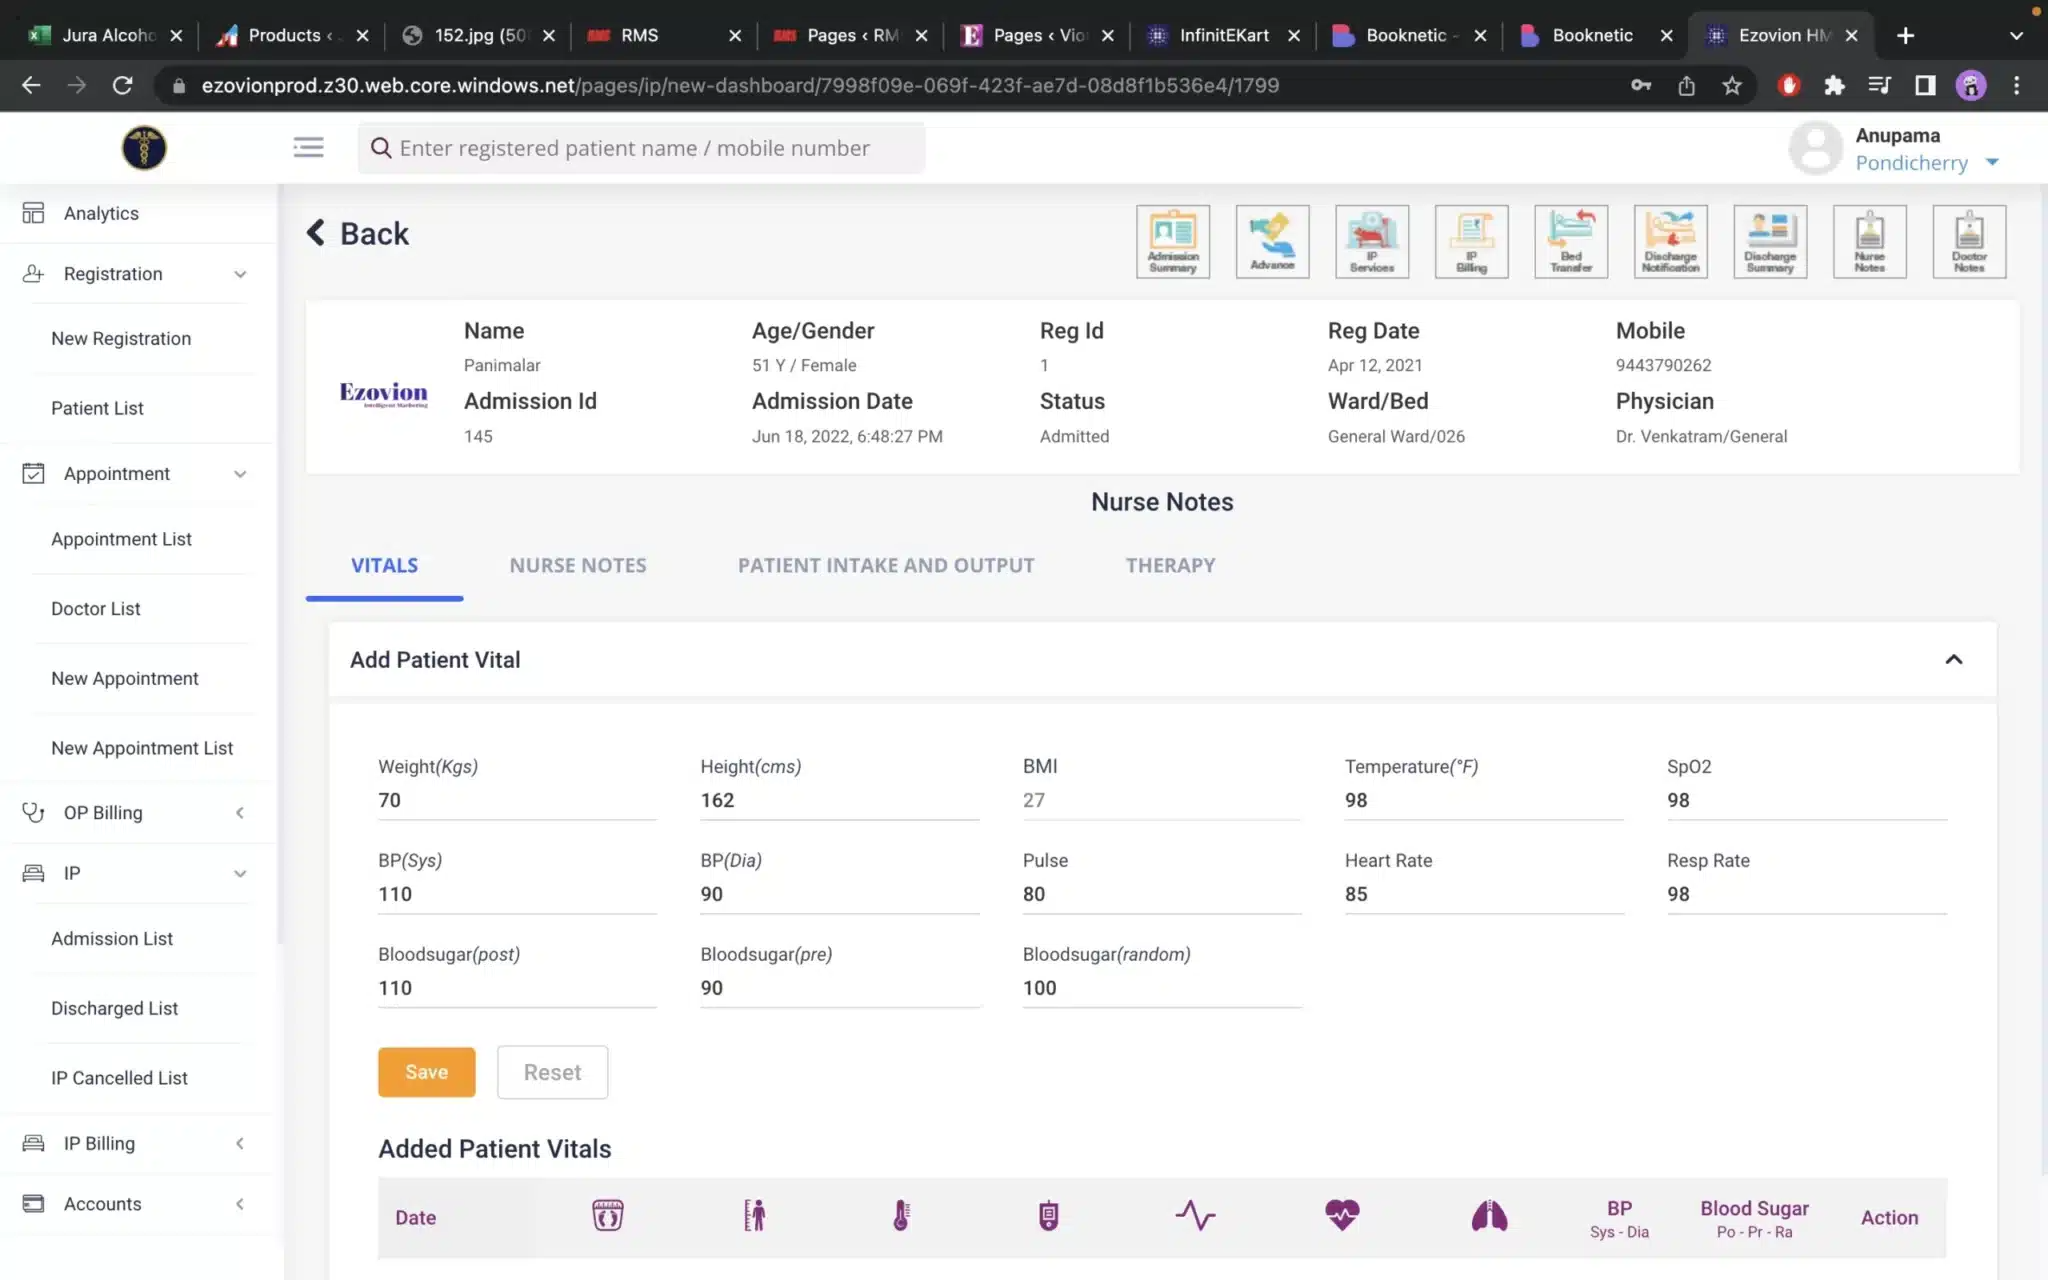The height and width of the screenshot is (1280, 2048).
Task: Switch to the NURSE NOTES tab
Action: (577, 565)
